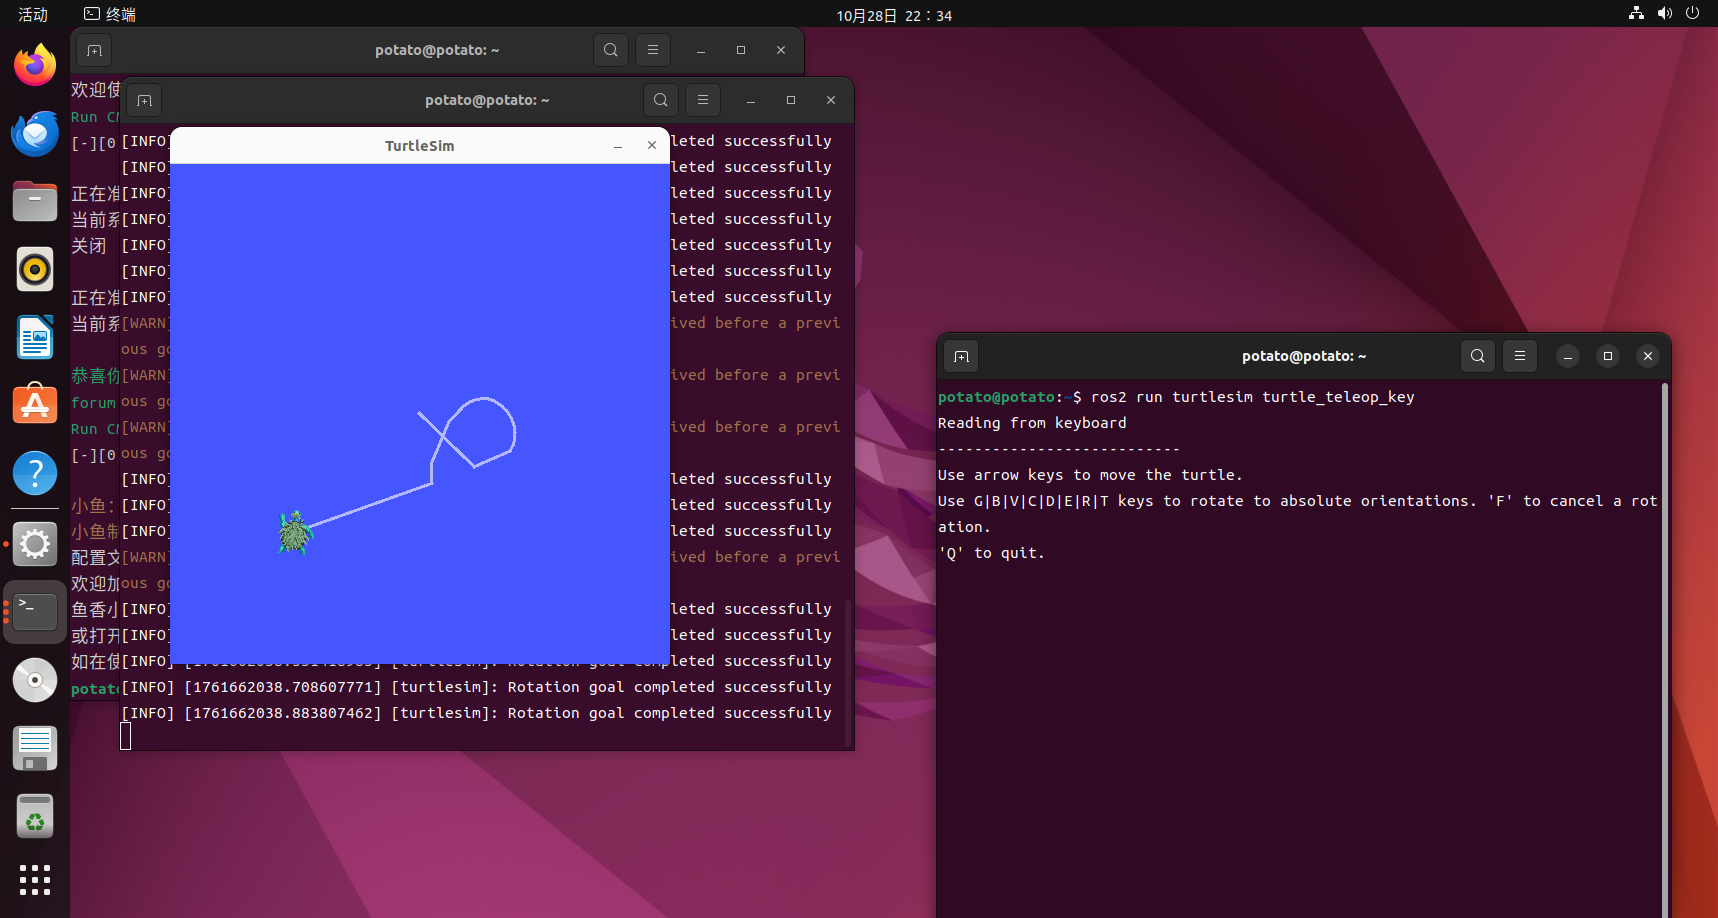Screen dimensions: 1718x918
Task: Launch Thunderbird from the dock
Action: click(x=34, y=133)
